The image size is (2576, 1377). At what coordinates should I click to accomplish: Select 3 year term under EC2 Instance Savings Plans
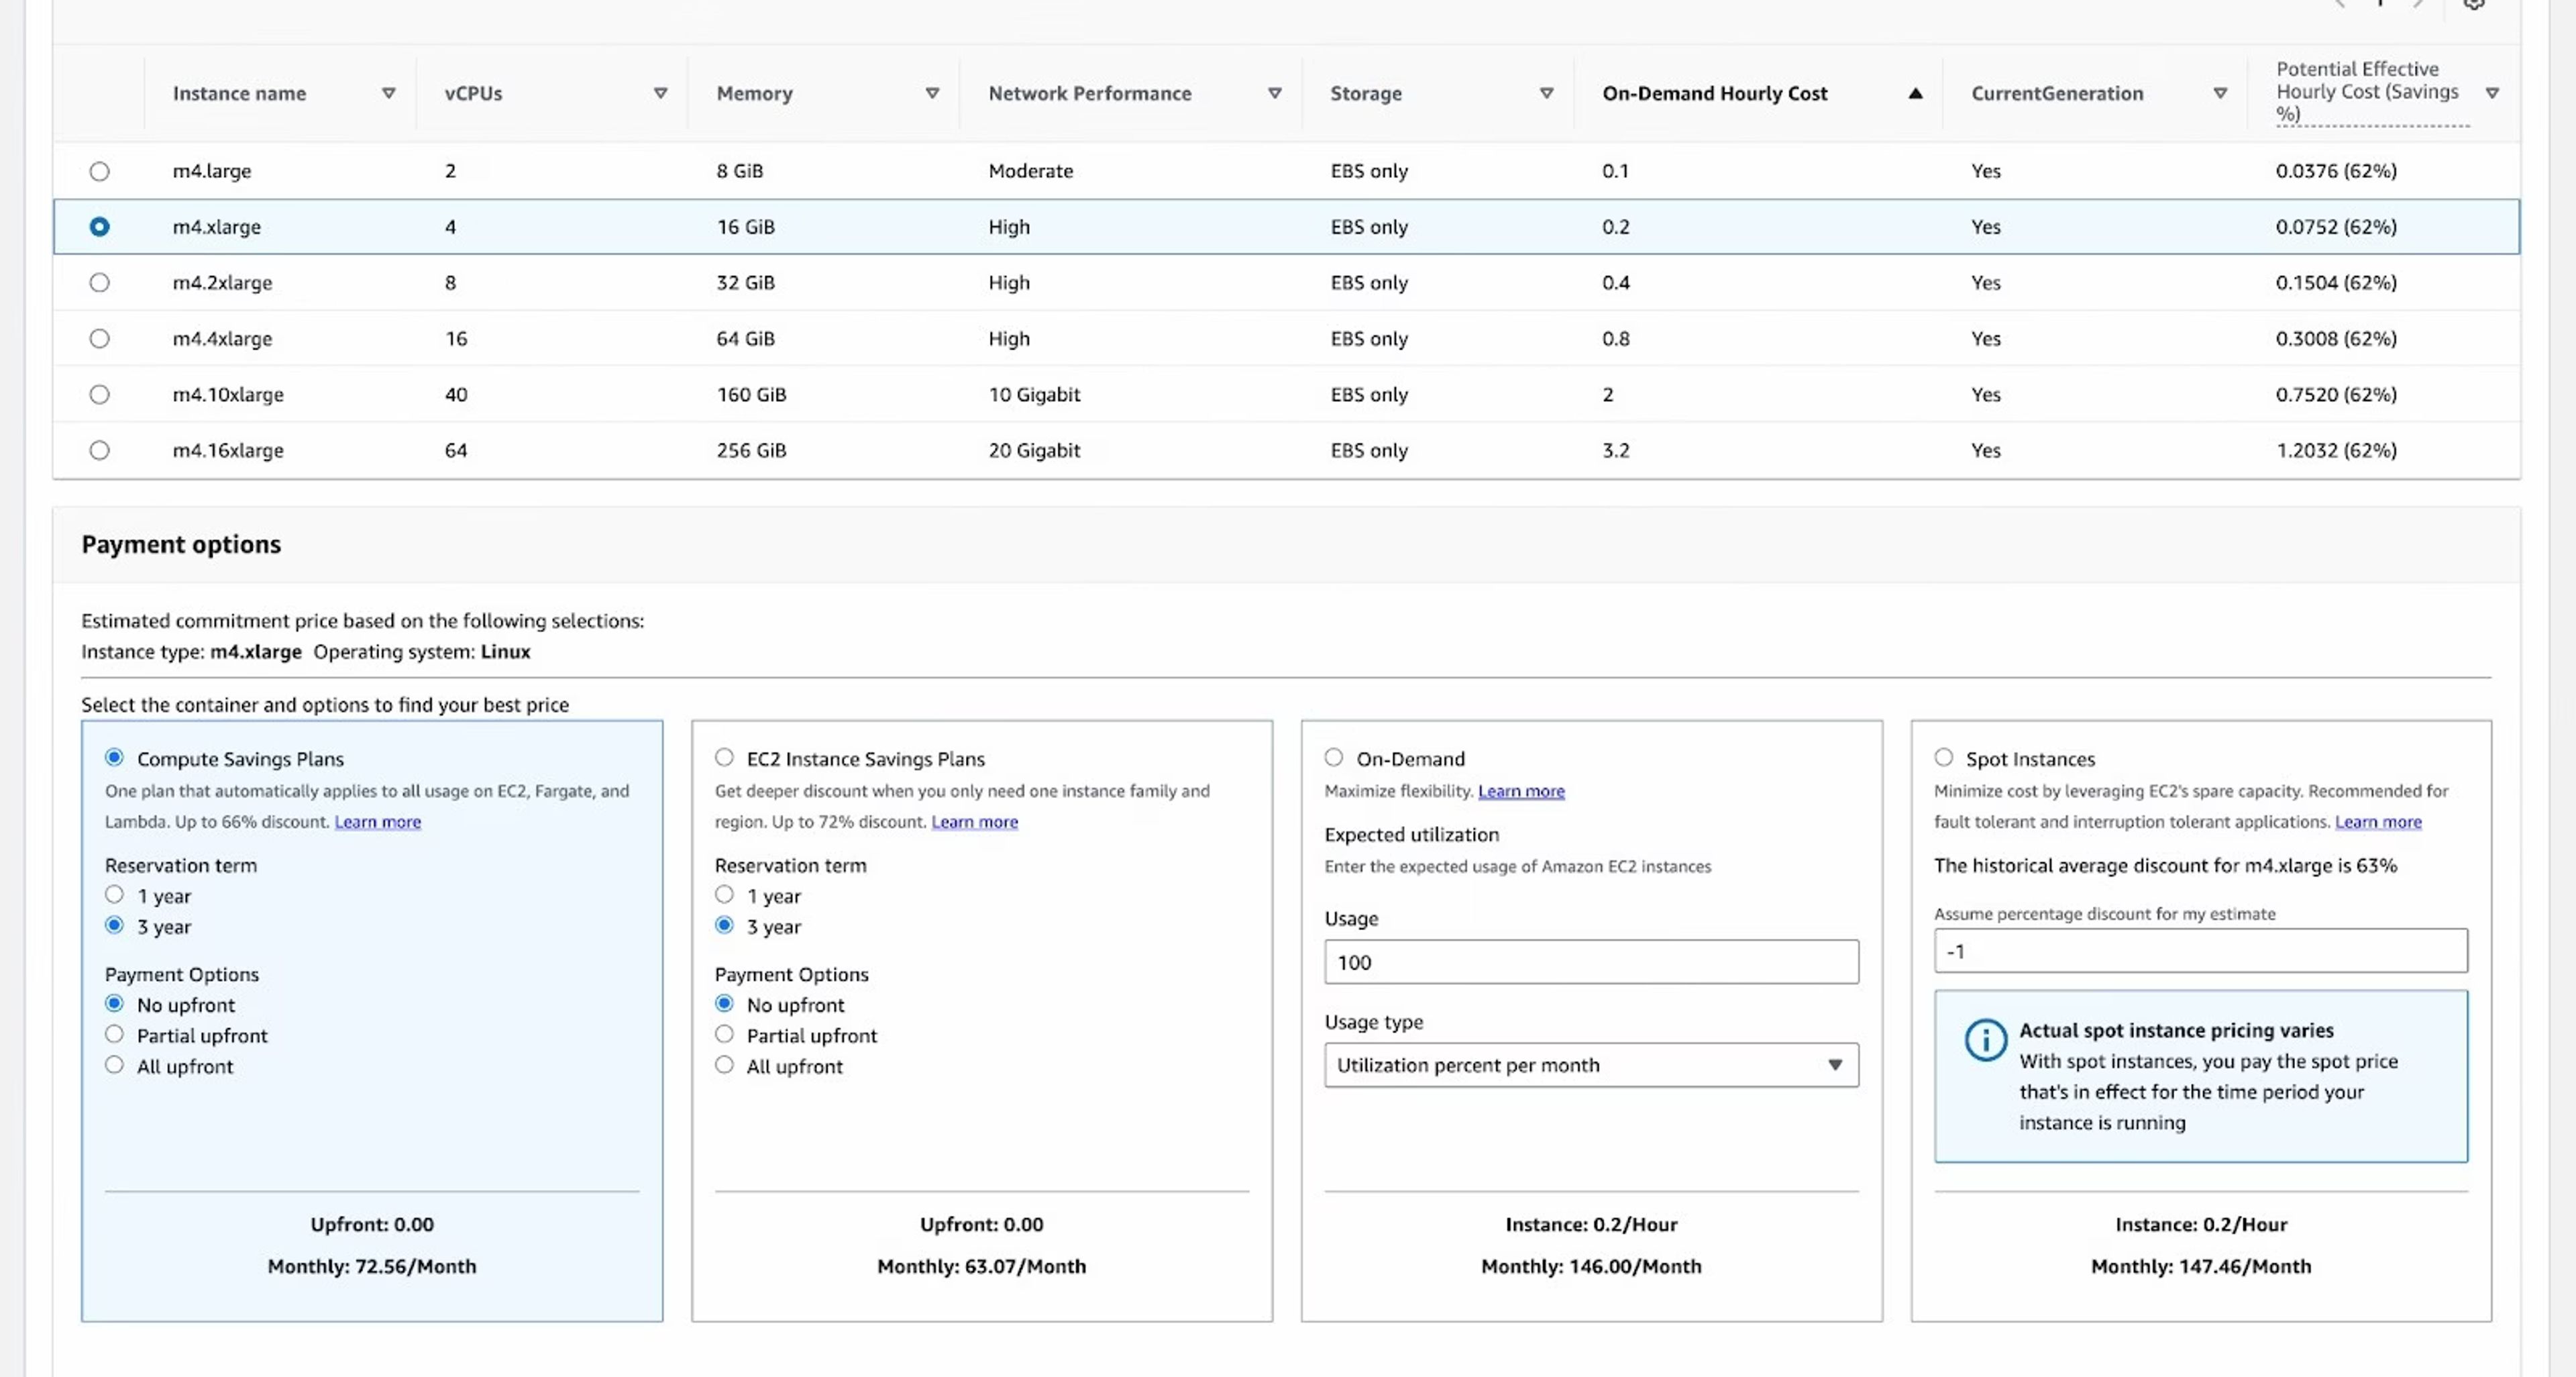[724, 925]
